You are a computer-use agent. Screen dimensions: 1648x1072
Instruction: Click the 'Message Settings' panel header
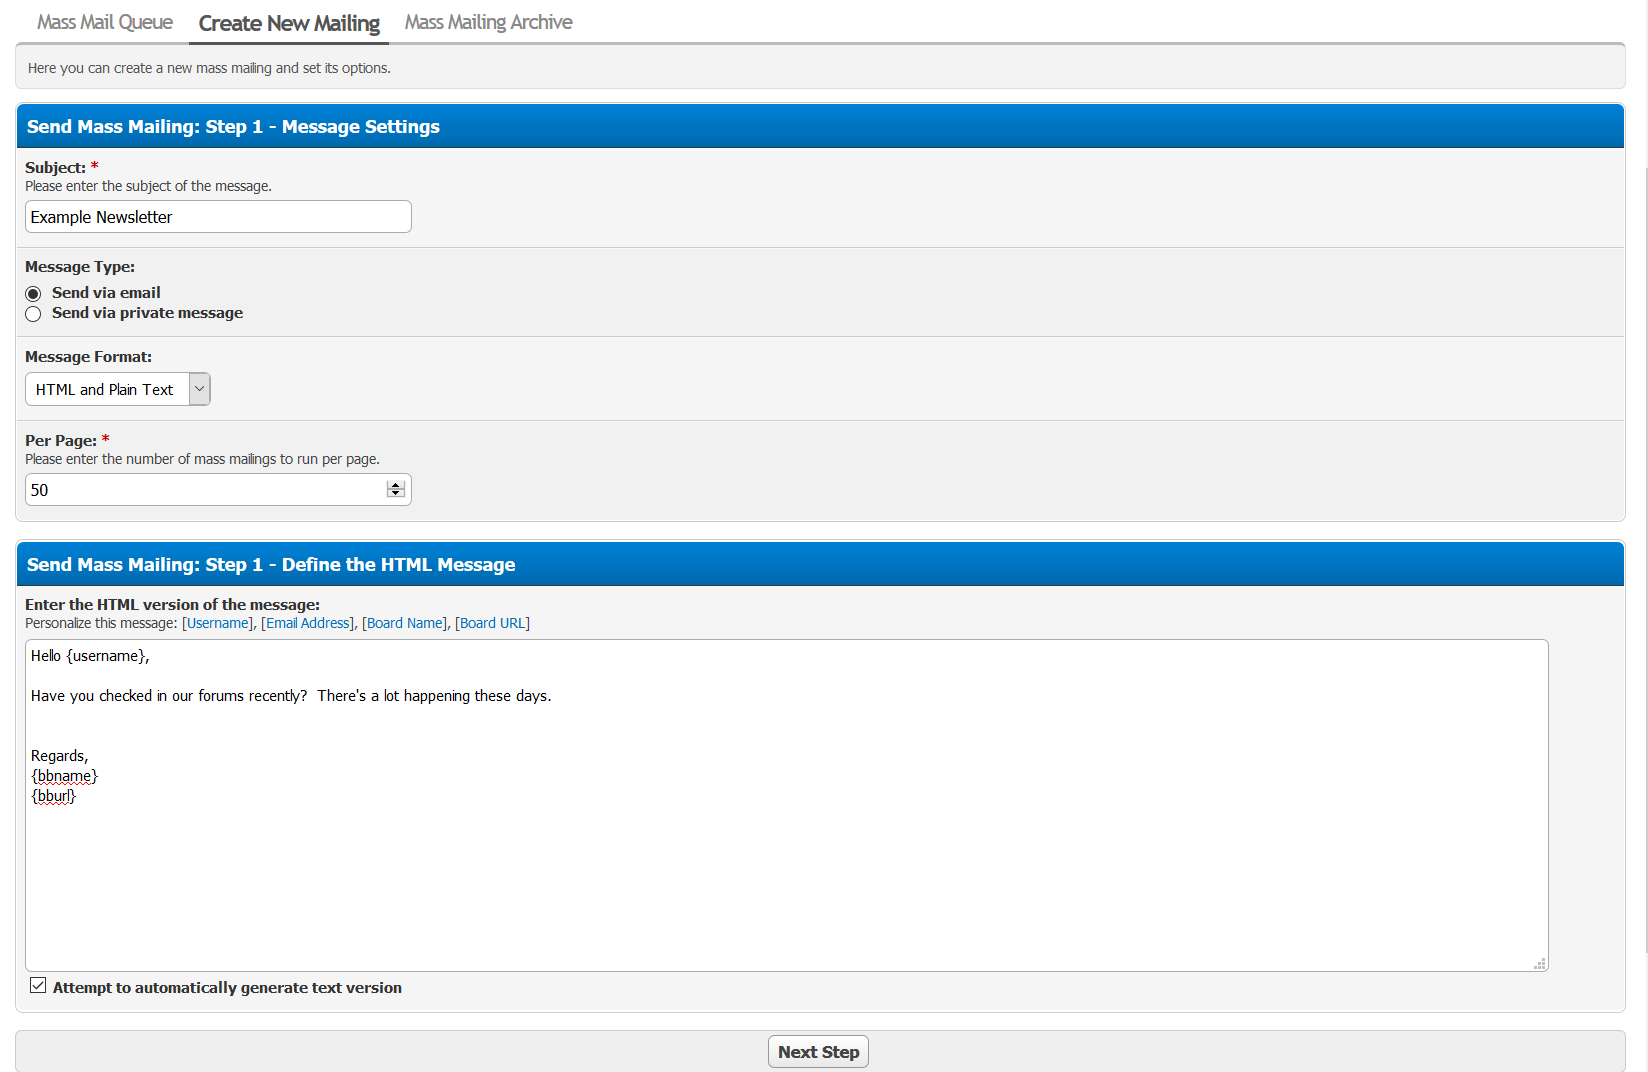click(820, 126)
